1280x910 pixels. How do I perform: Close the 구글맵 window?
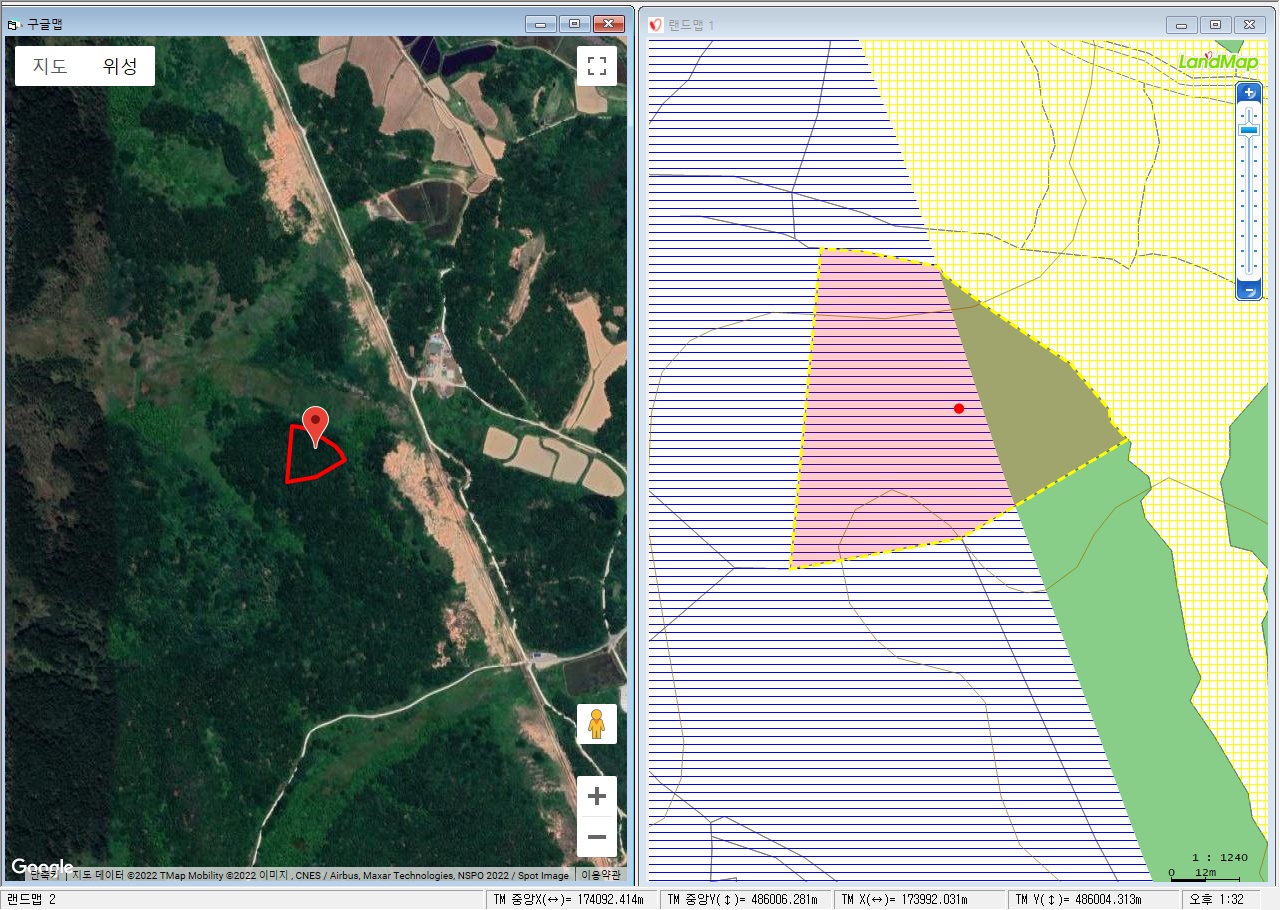coord(608,24)
